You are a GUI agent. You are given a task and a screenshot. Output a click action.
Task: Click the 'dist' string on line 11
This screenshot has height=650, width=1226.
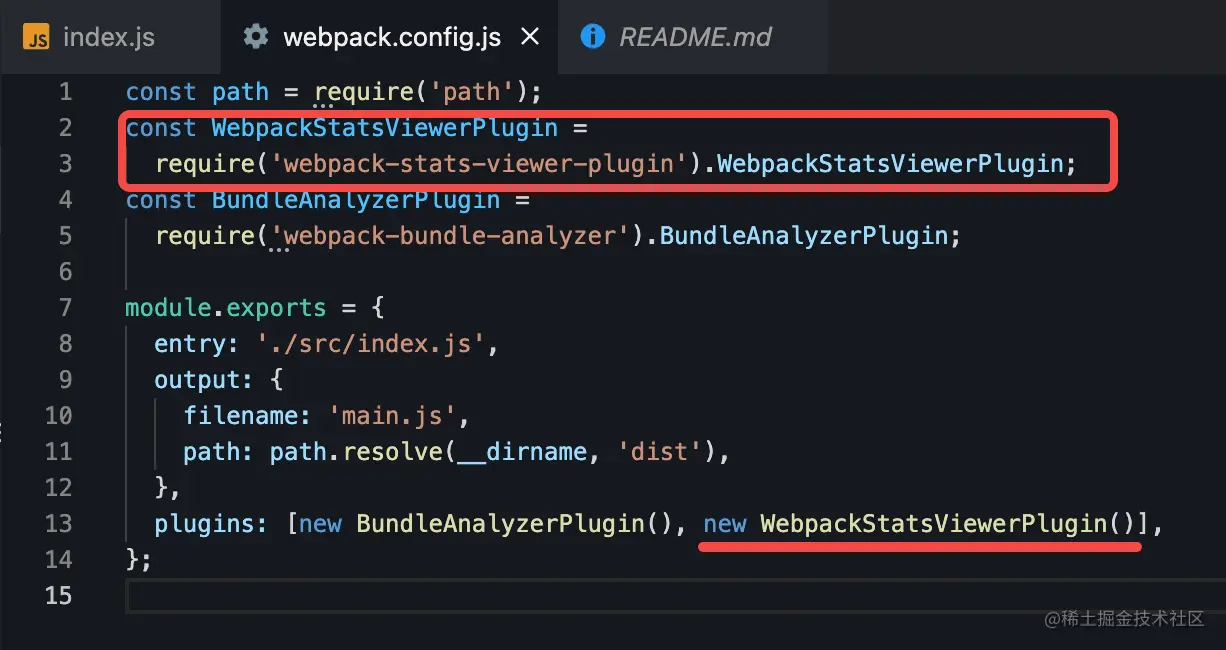[660, 452]
